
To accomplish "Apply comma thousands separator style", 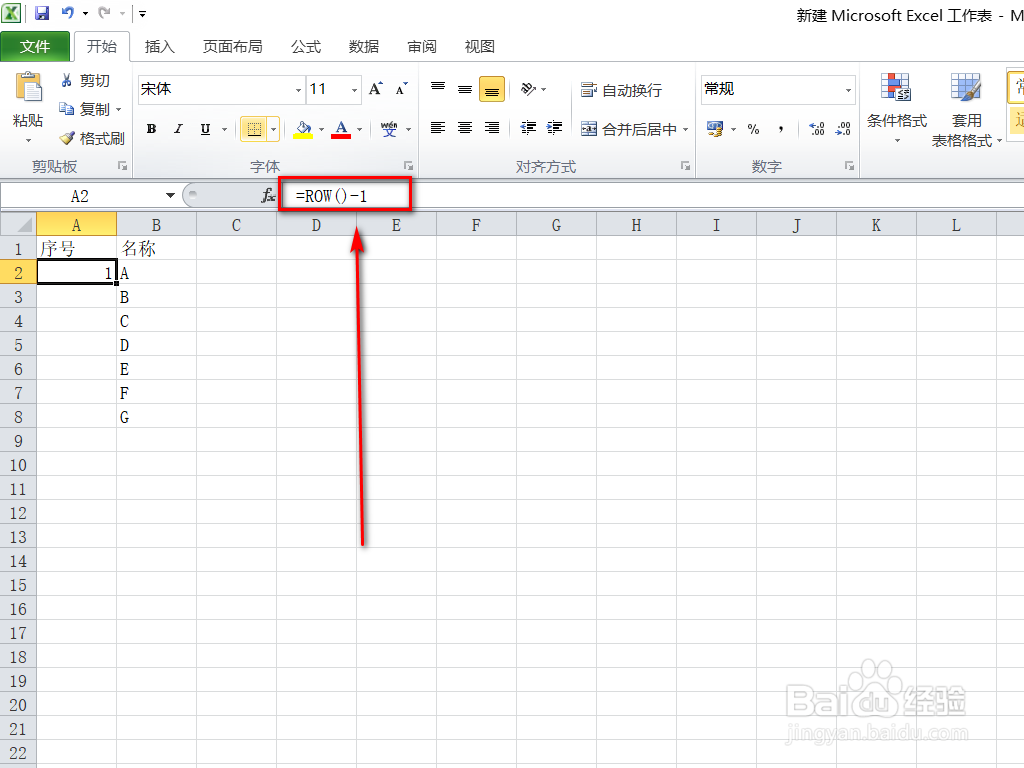I will click(x=781, y=129).
